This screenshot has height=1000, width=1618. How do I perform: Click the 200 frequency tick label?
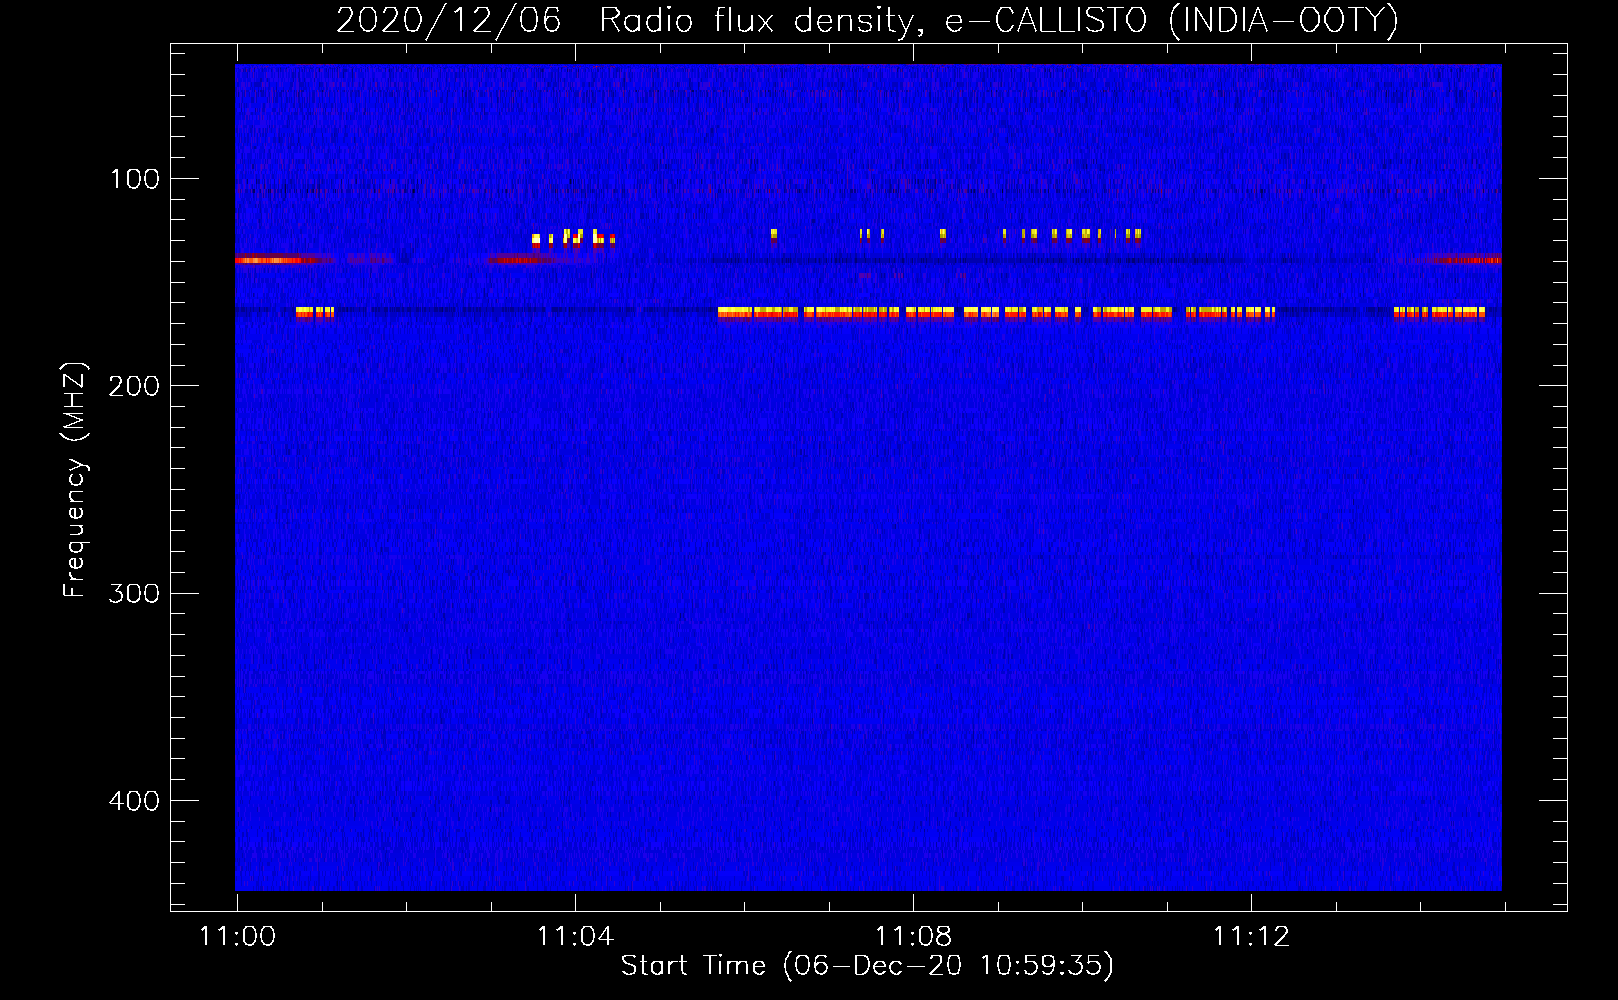point(135,386)
